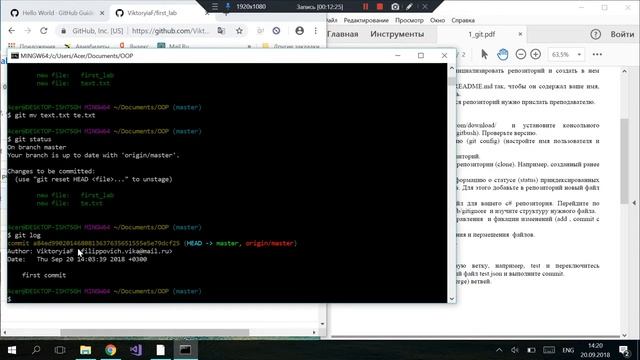The height and width of the screenshot is (360, 640).
Task: Click the browser horizontal scrollbar thumb
Action: (x=154, y=332)
